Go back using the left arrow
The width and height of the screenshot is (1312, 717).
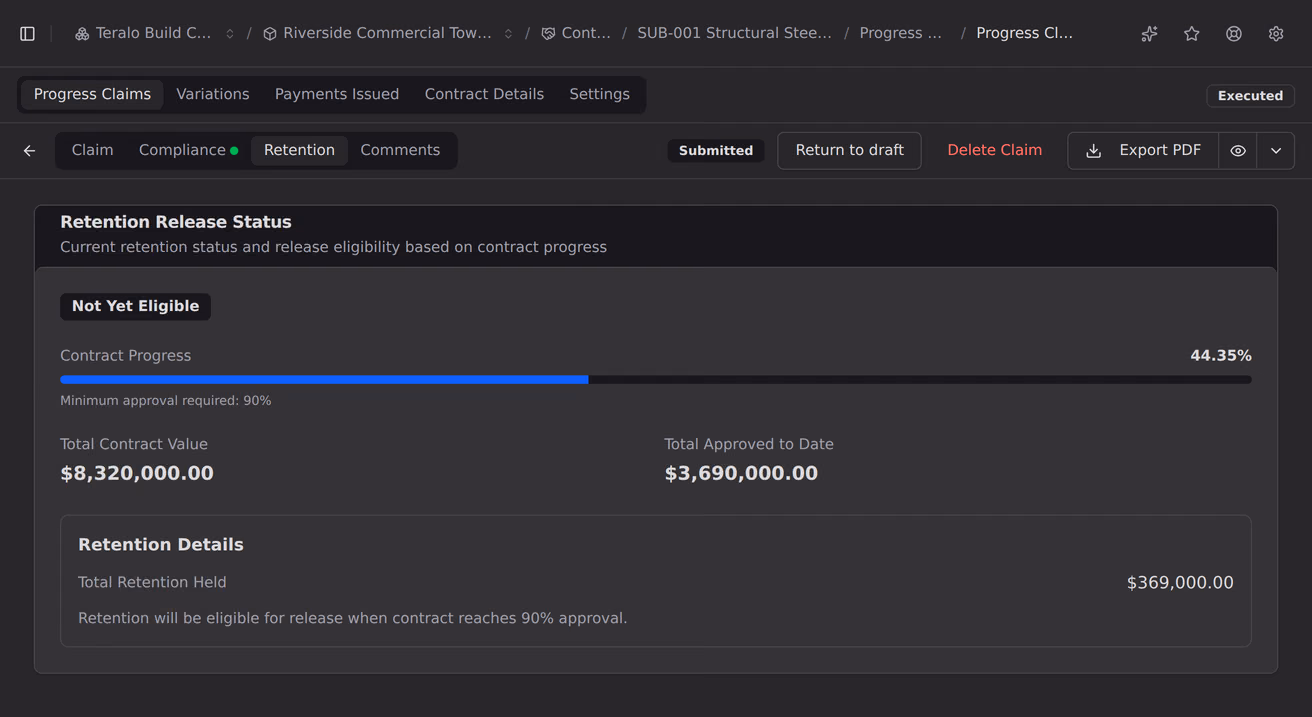click(x=30, y=151)
